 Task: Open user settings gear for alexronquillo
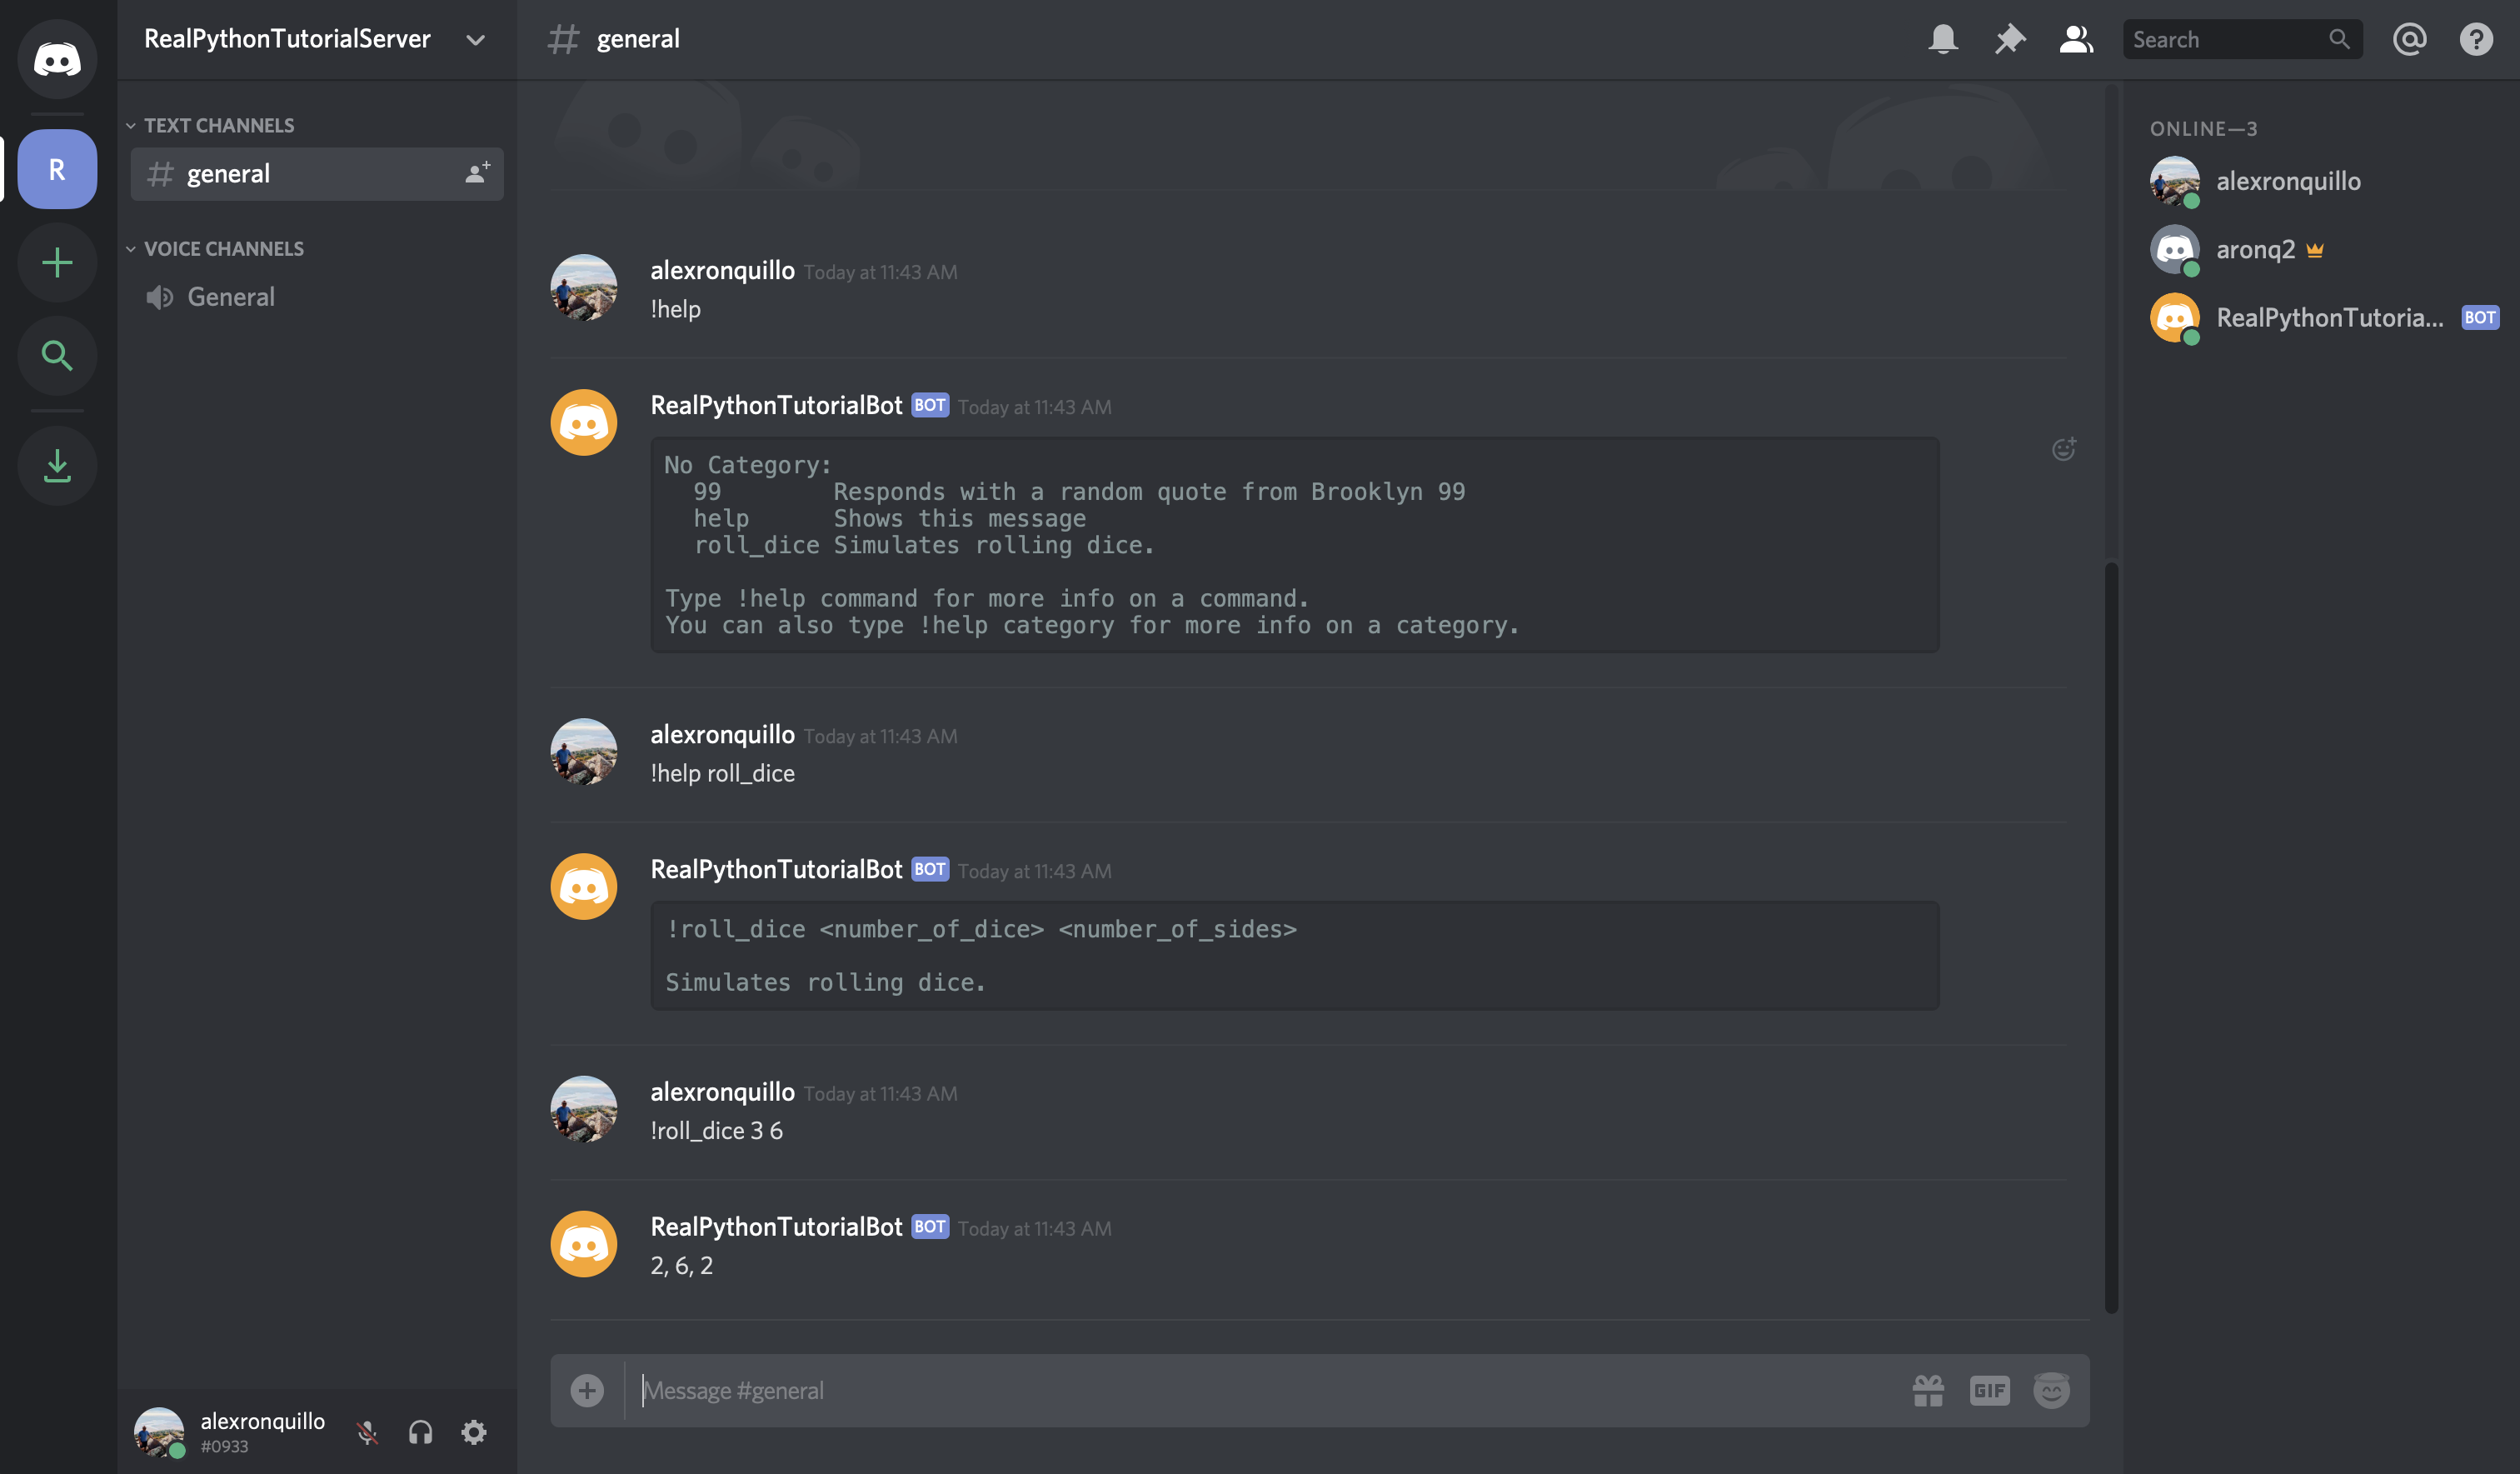click(x=473, y=1430)
